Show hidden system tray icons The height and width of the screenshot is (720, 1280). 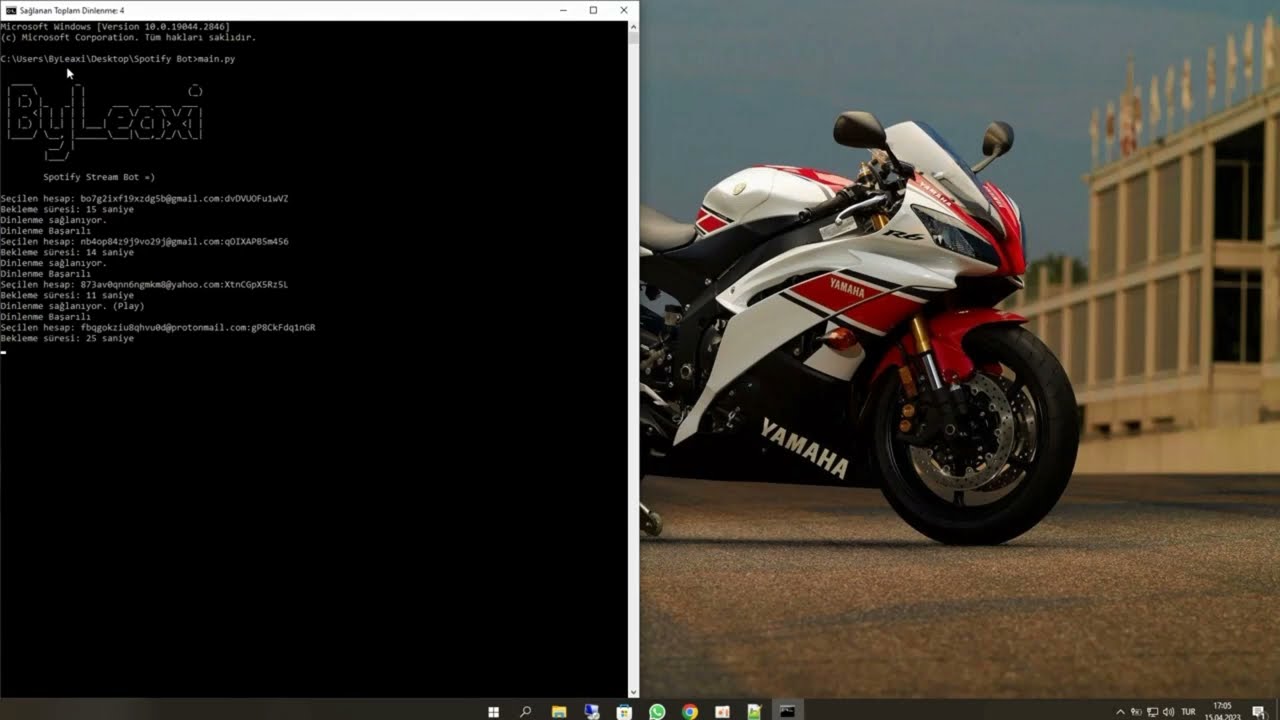(x=1120, y=712)
